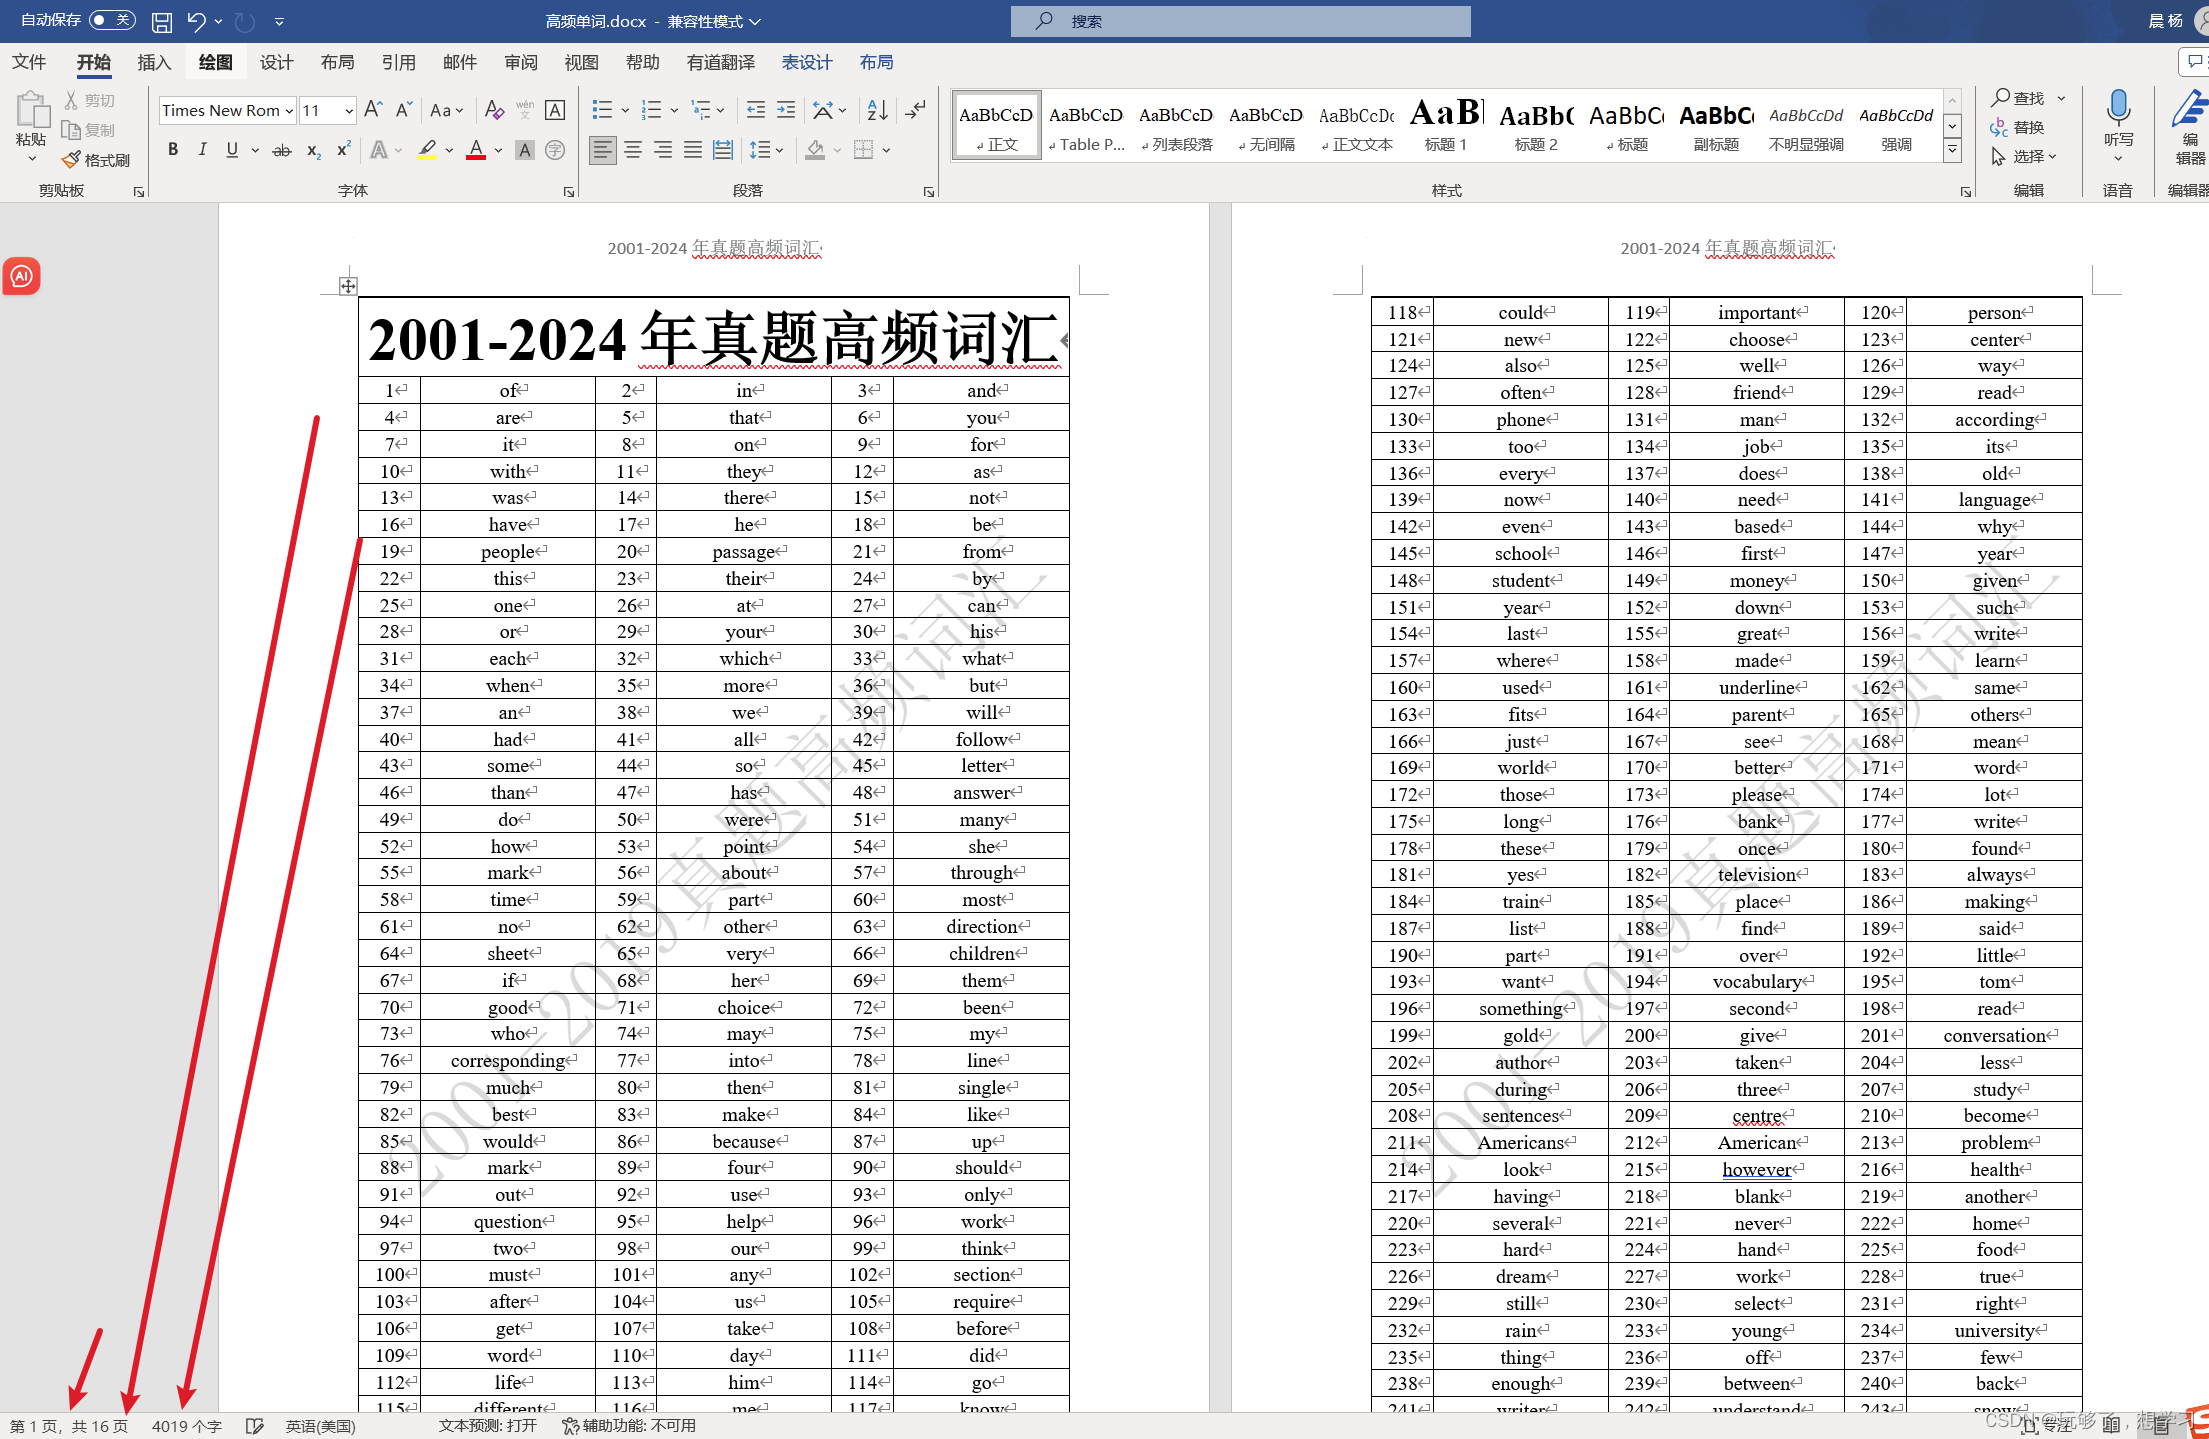Click the Undo arrow in title bar

(196, 21)
